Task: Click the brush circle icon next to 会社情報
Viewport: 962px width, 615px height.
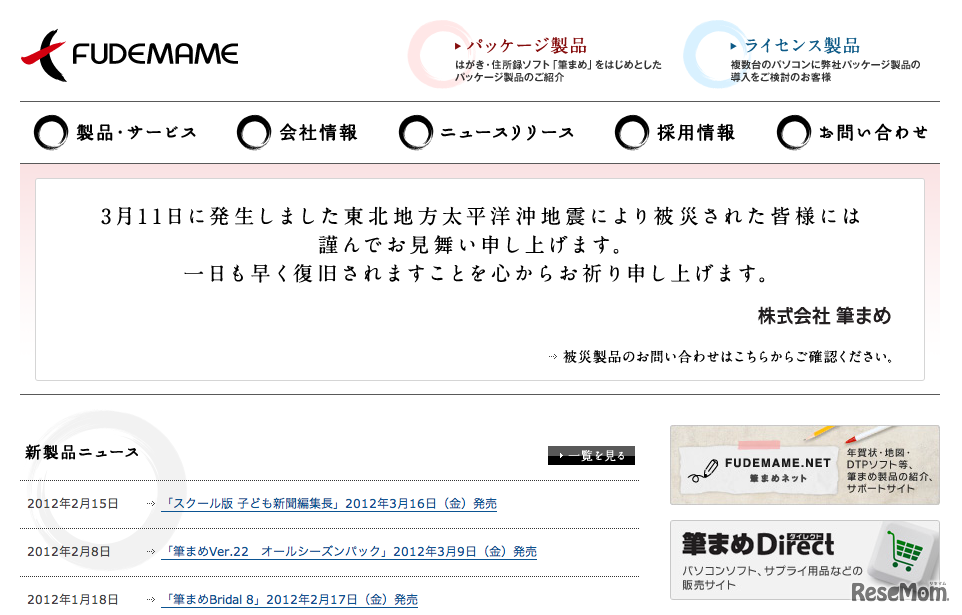Action: click(x=254, y=131)
